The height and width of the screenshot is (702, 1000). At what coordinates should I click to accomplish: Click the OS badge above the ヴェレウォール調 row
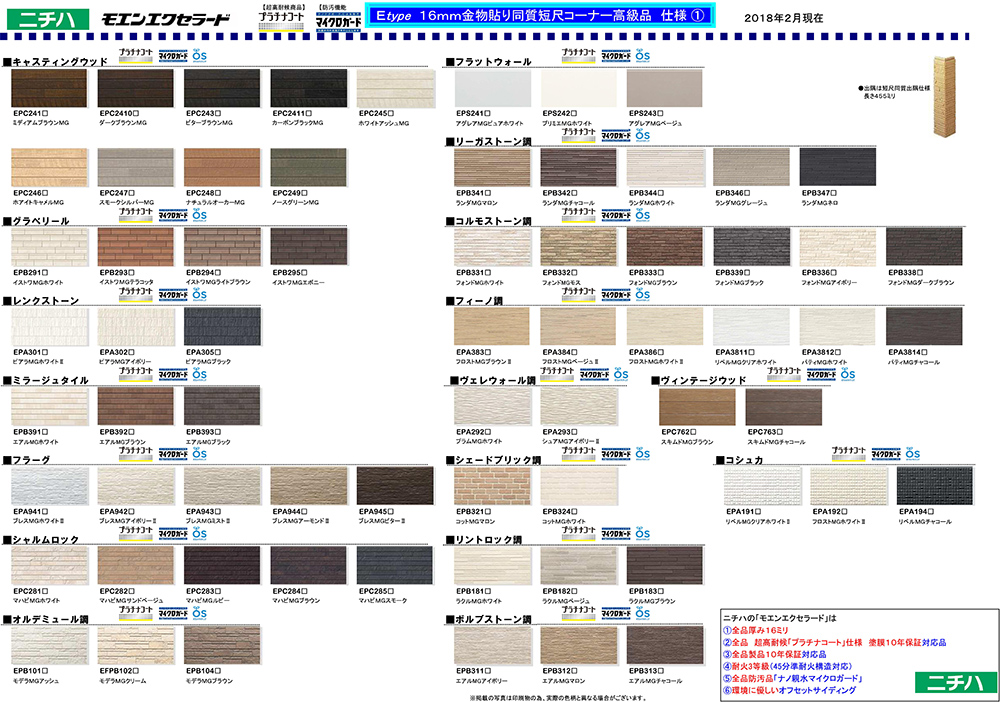[x=621, y=374]
